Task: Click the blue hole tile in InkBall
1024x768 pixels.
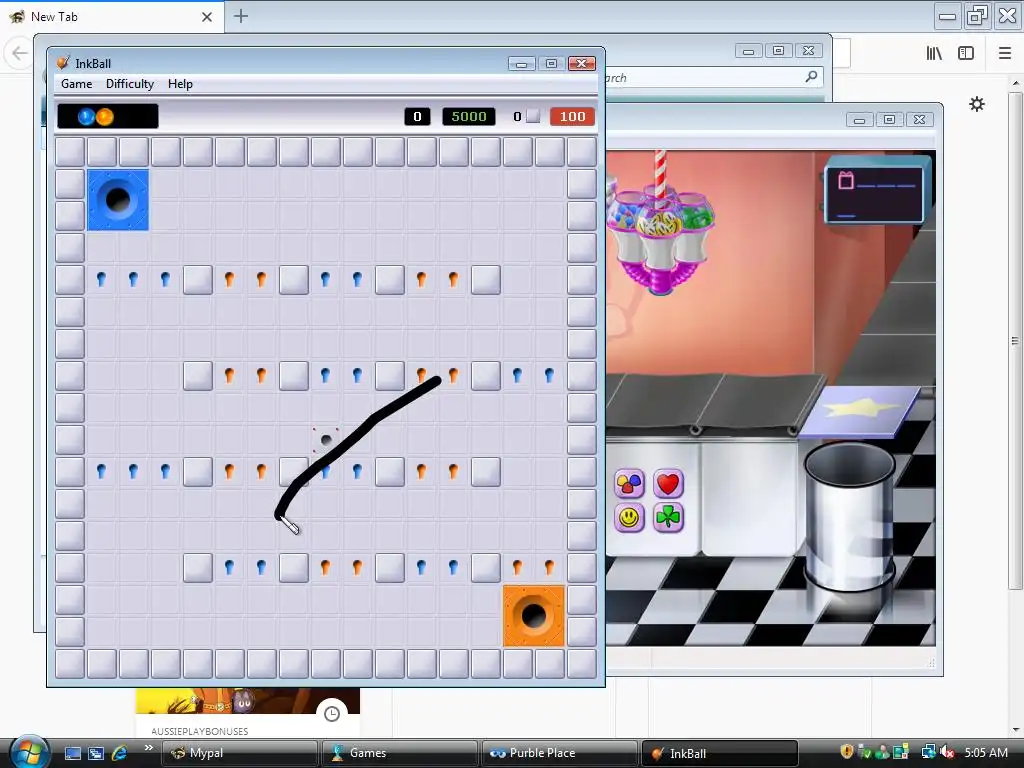Action: [118, 200]
